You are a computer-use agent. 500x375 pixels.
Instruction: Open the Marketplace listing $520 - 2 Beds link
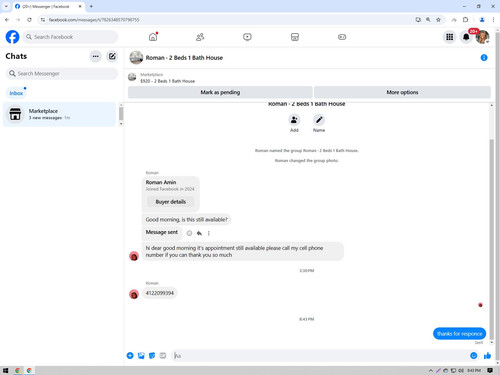tap(167, 81)
